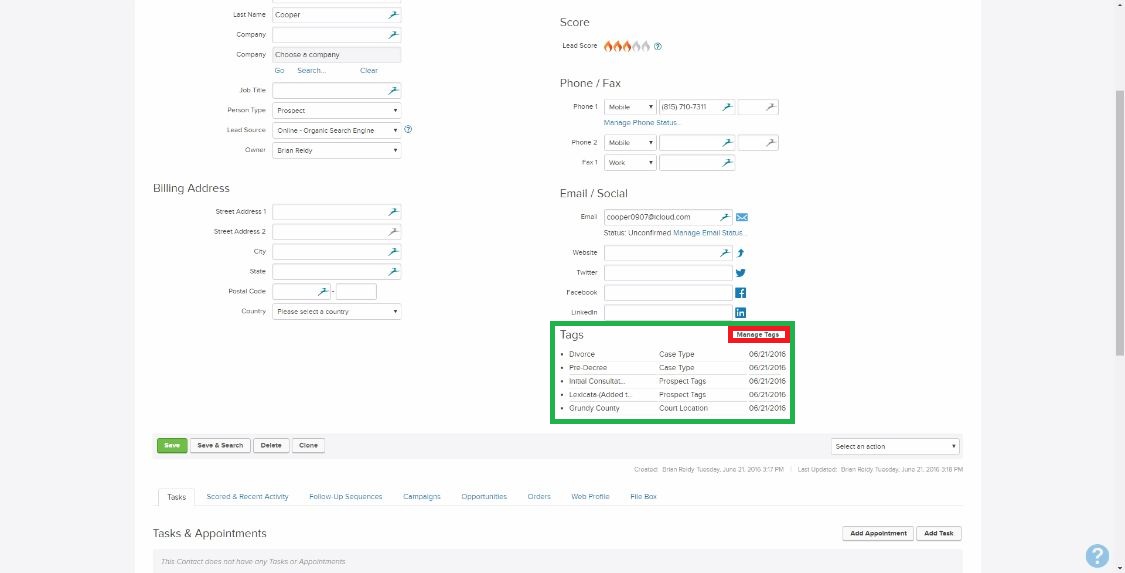Open the Campaigns tab
Screen dimensions: 1125x573
422,496
